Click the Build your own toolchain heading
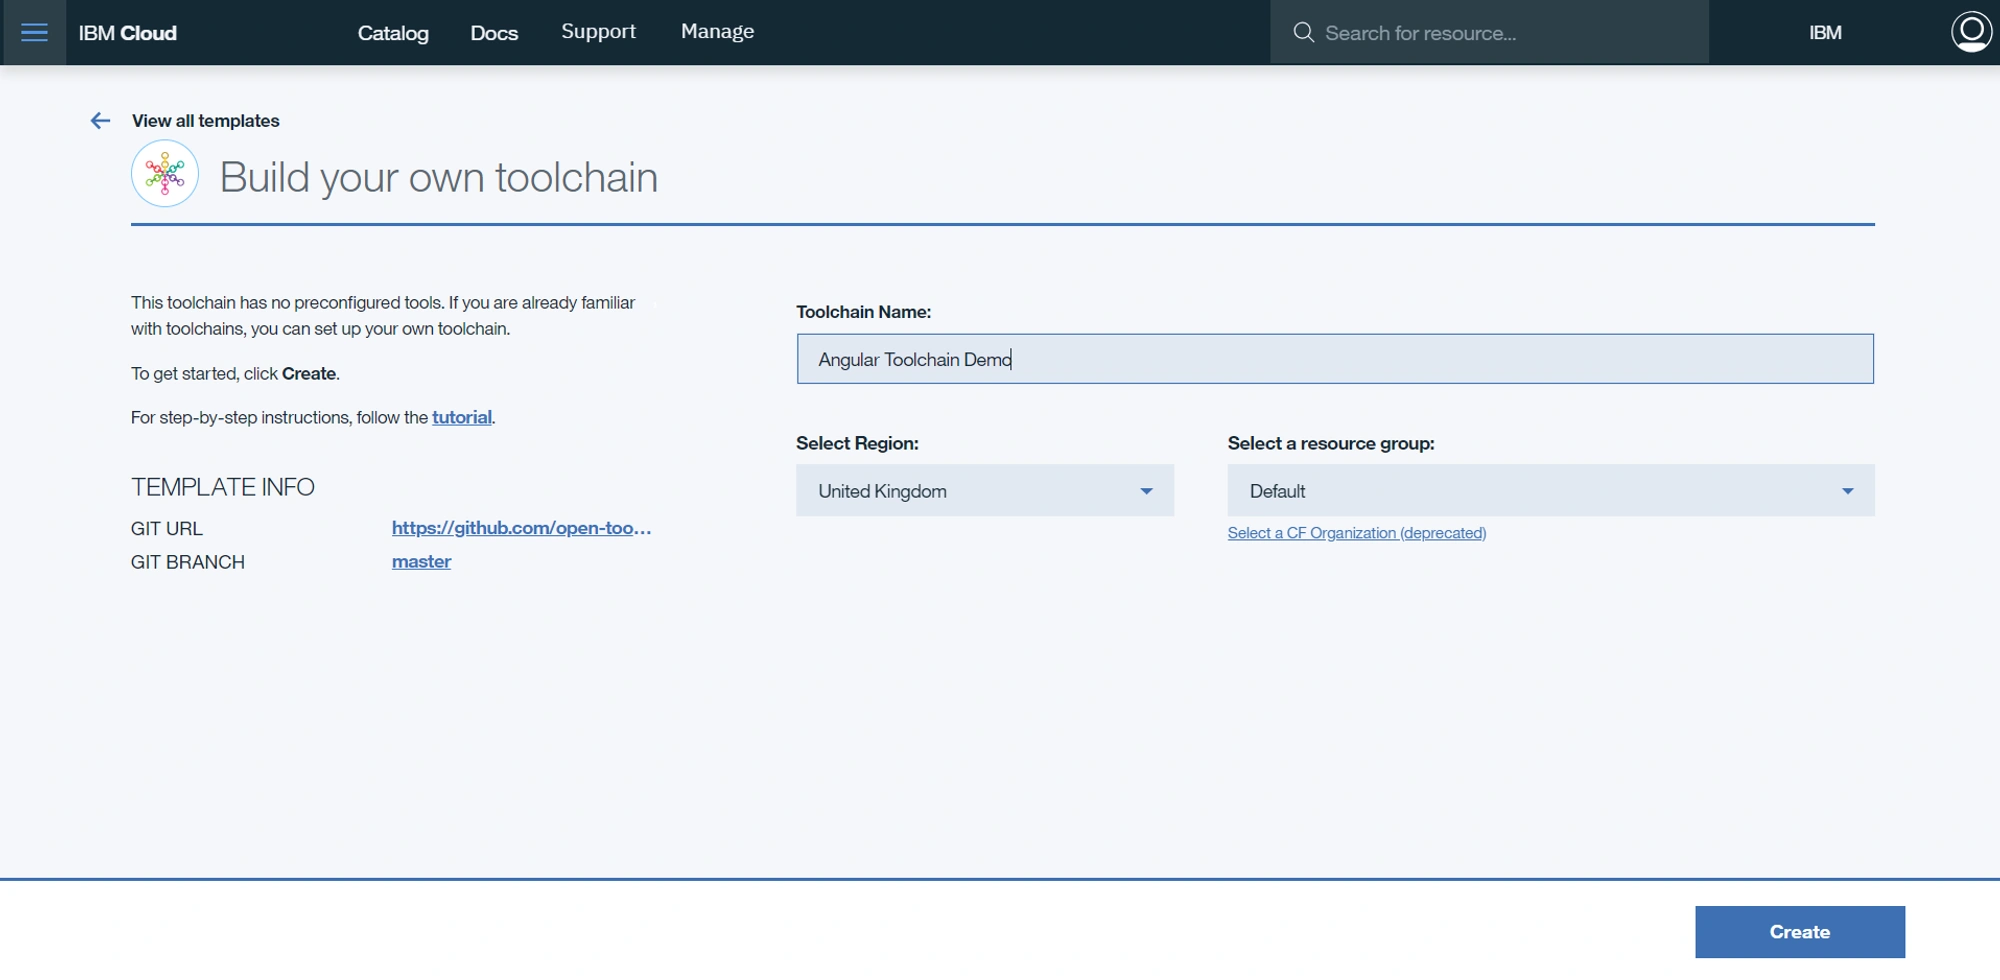 [x=438, y=178]
